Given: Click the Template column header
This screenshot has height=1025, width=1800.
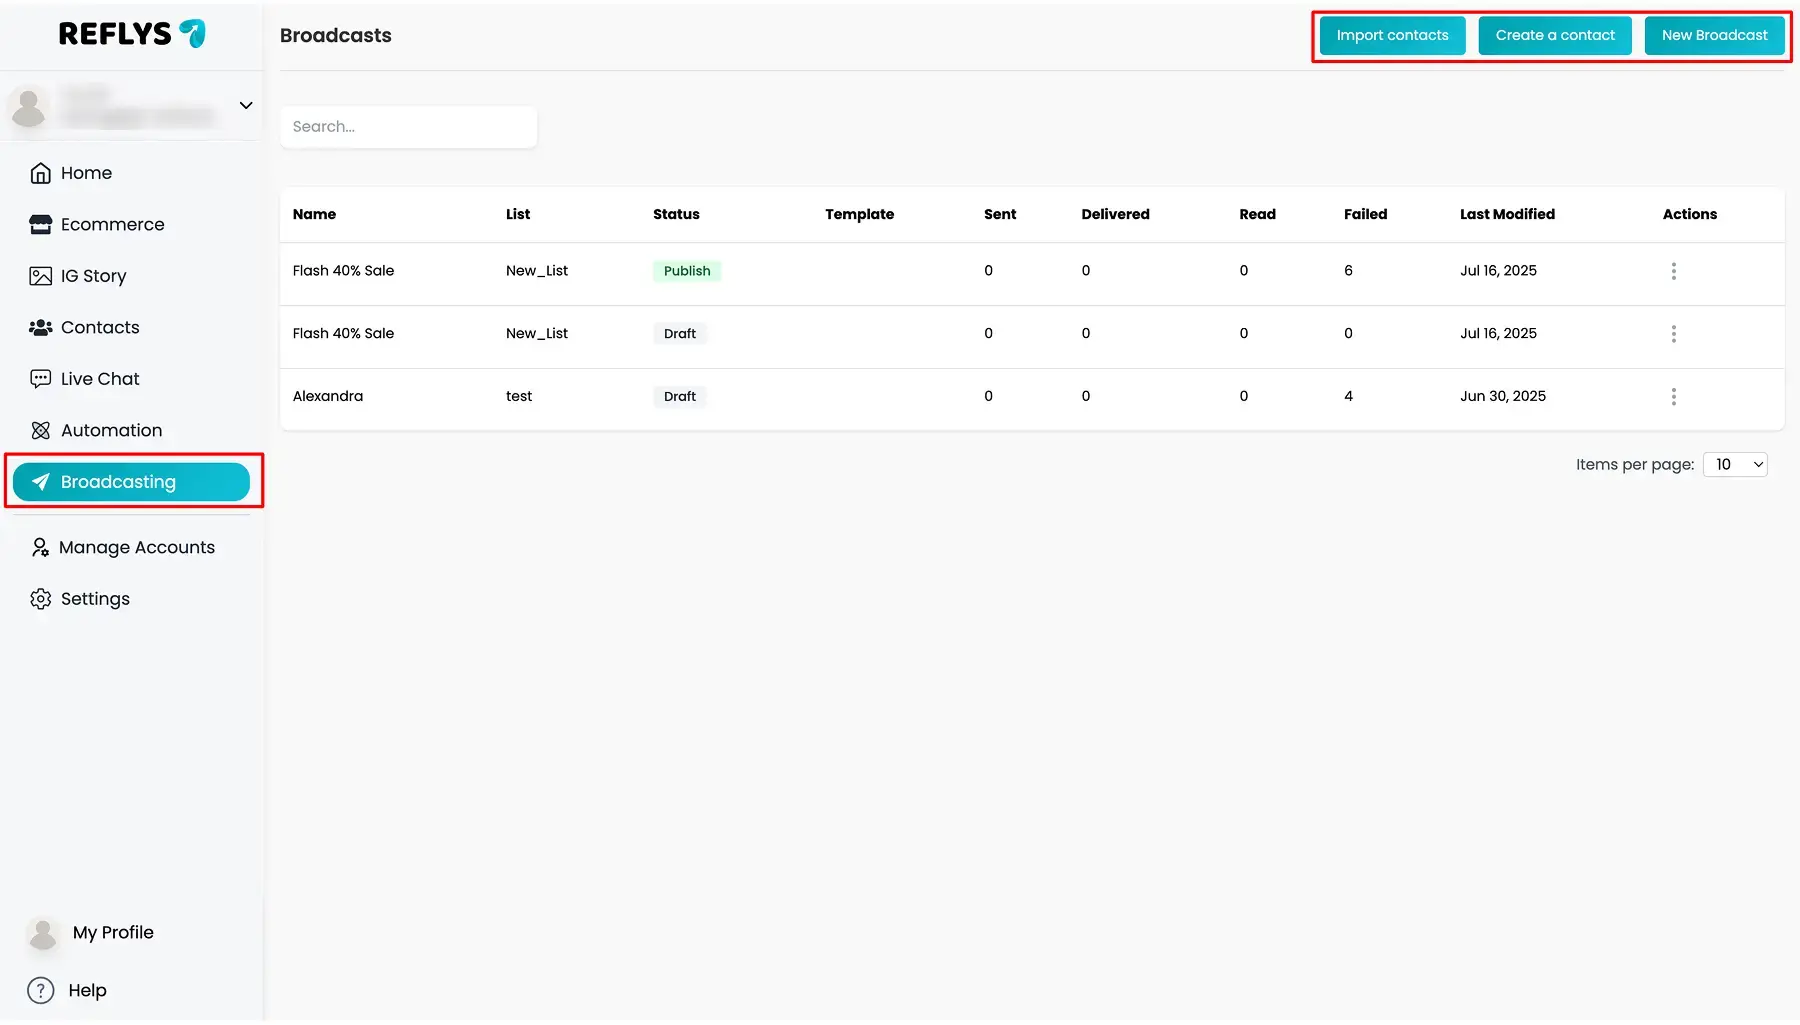Looking at the screenshot, I should point(859,214).
